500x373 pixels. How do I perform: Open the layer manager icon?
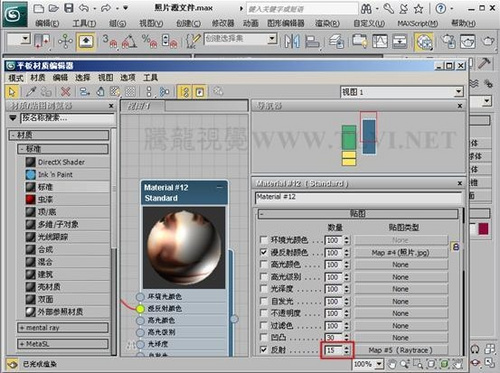tap(337, 42)
